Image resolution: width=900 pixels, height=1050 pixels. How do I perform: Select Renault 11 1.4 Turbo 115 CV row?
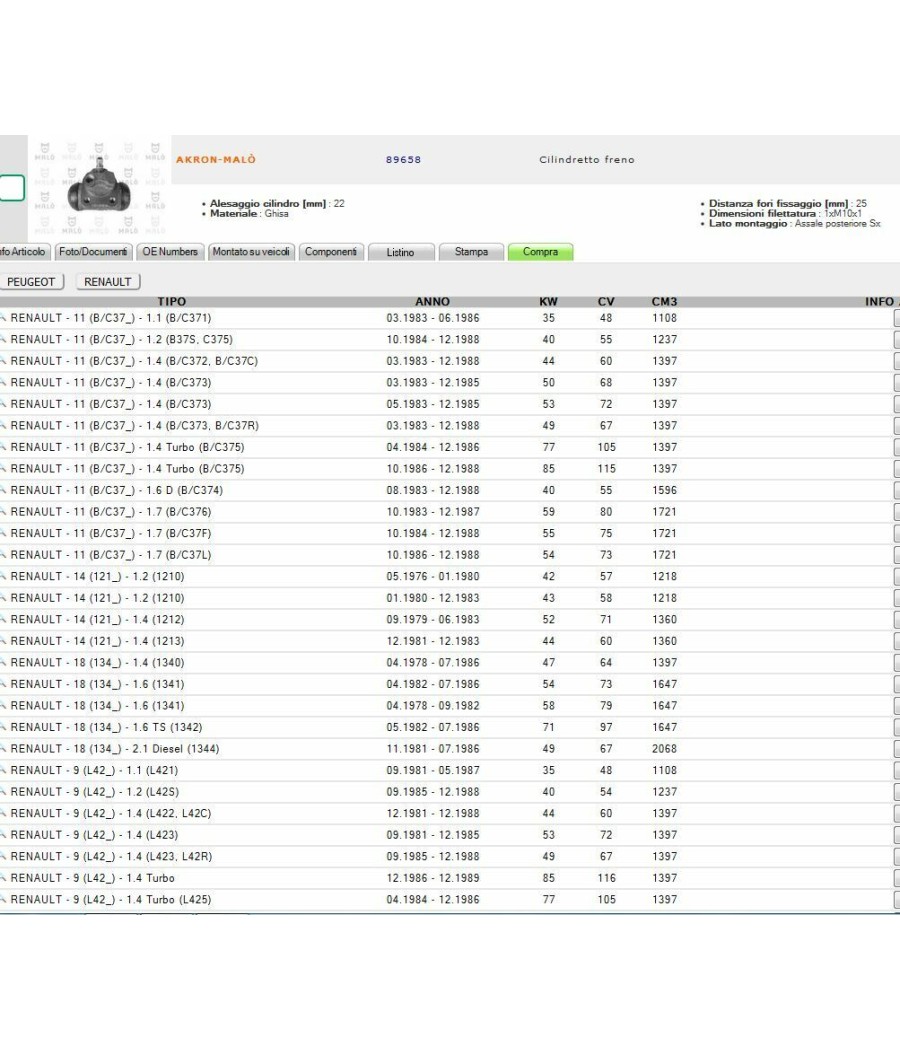pyautogui.click(x=449, y=469)
